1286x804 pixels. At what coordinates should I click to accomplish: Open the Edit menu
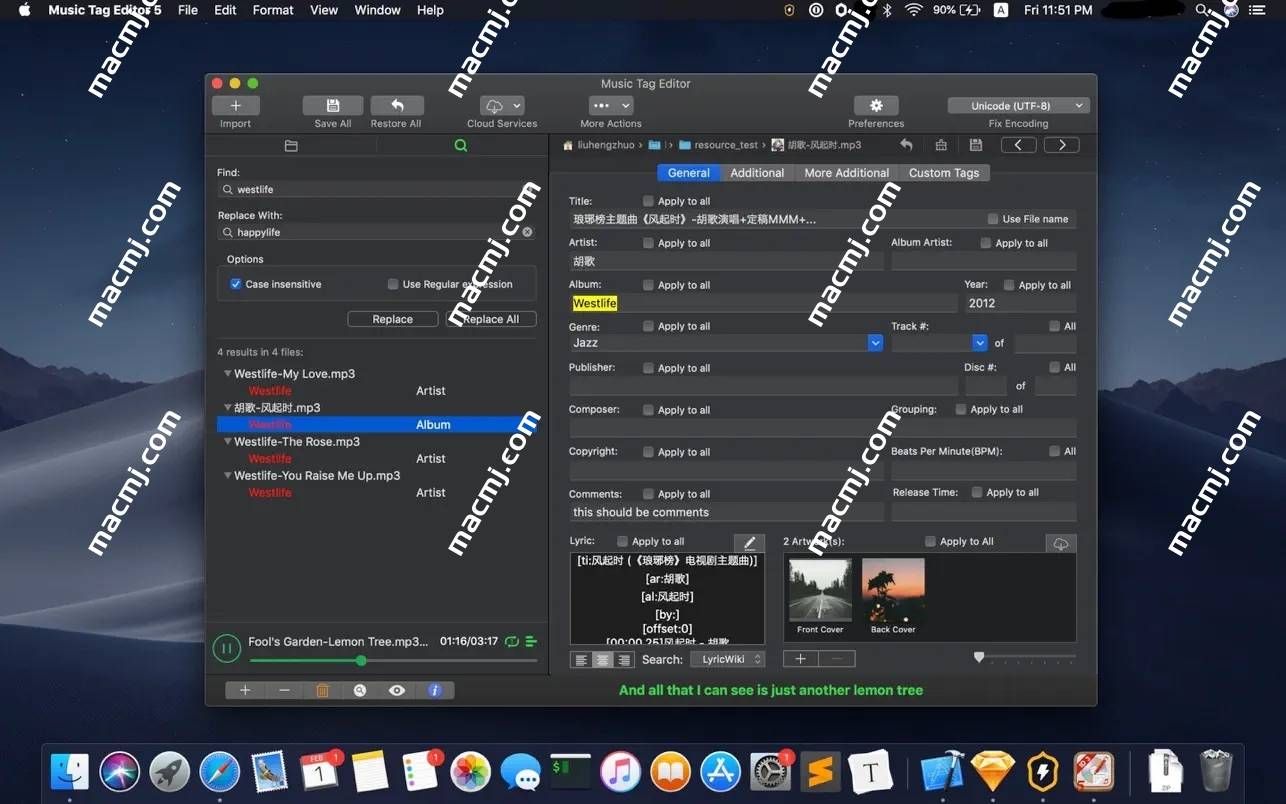[x=225, y=10]
